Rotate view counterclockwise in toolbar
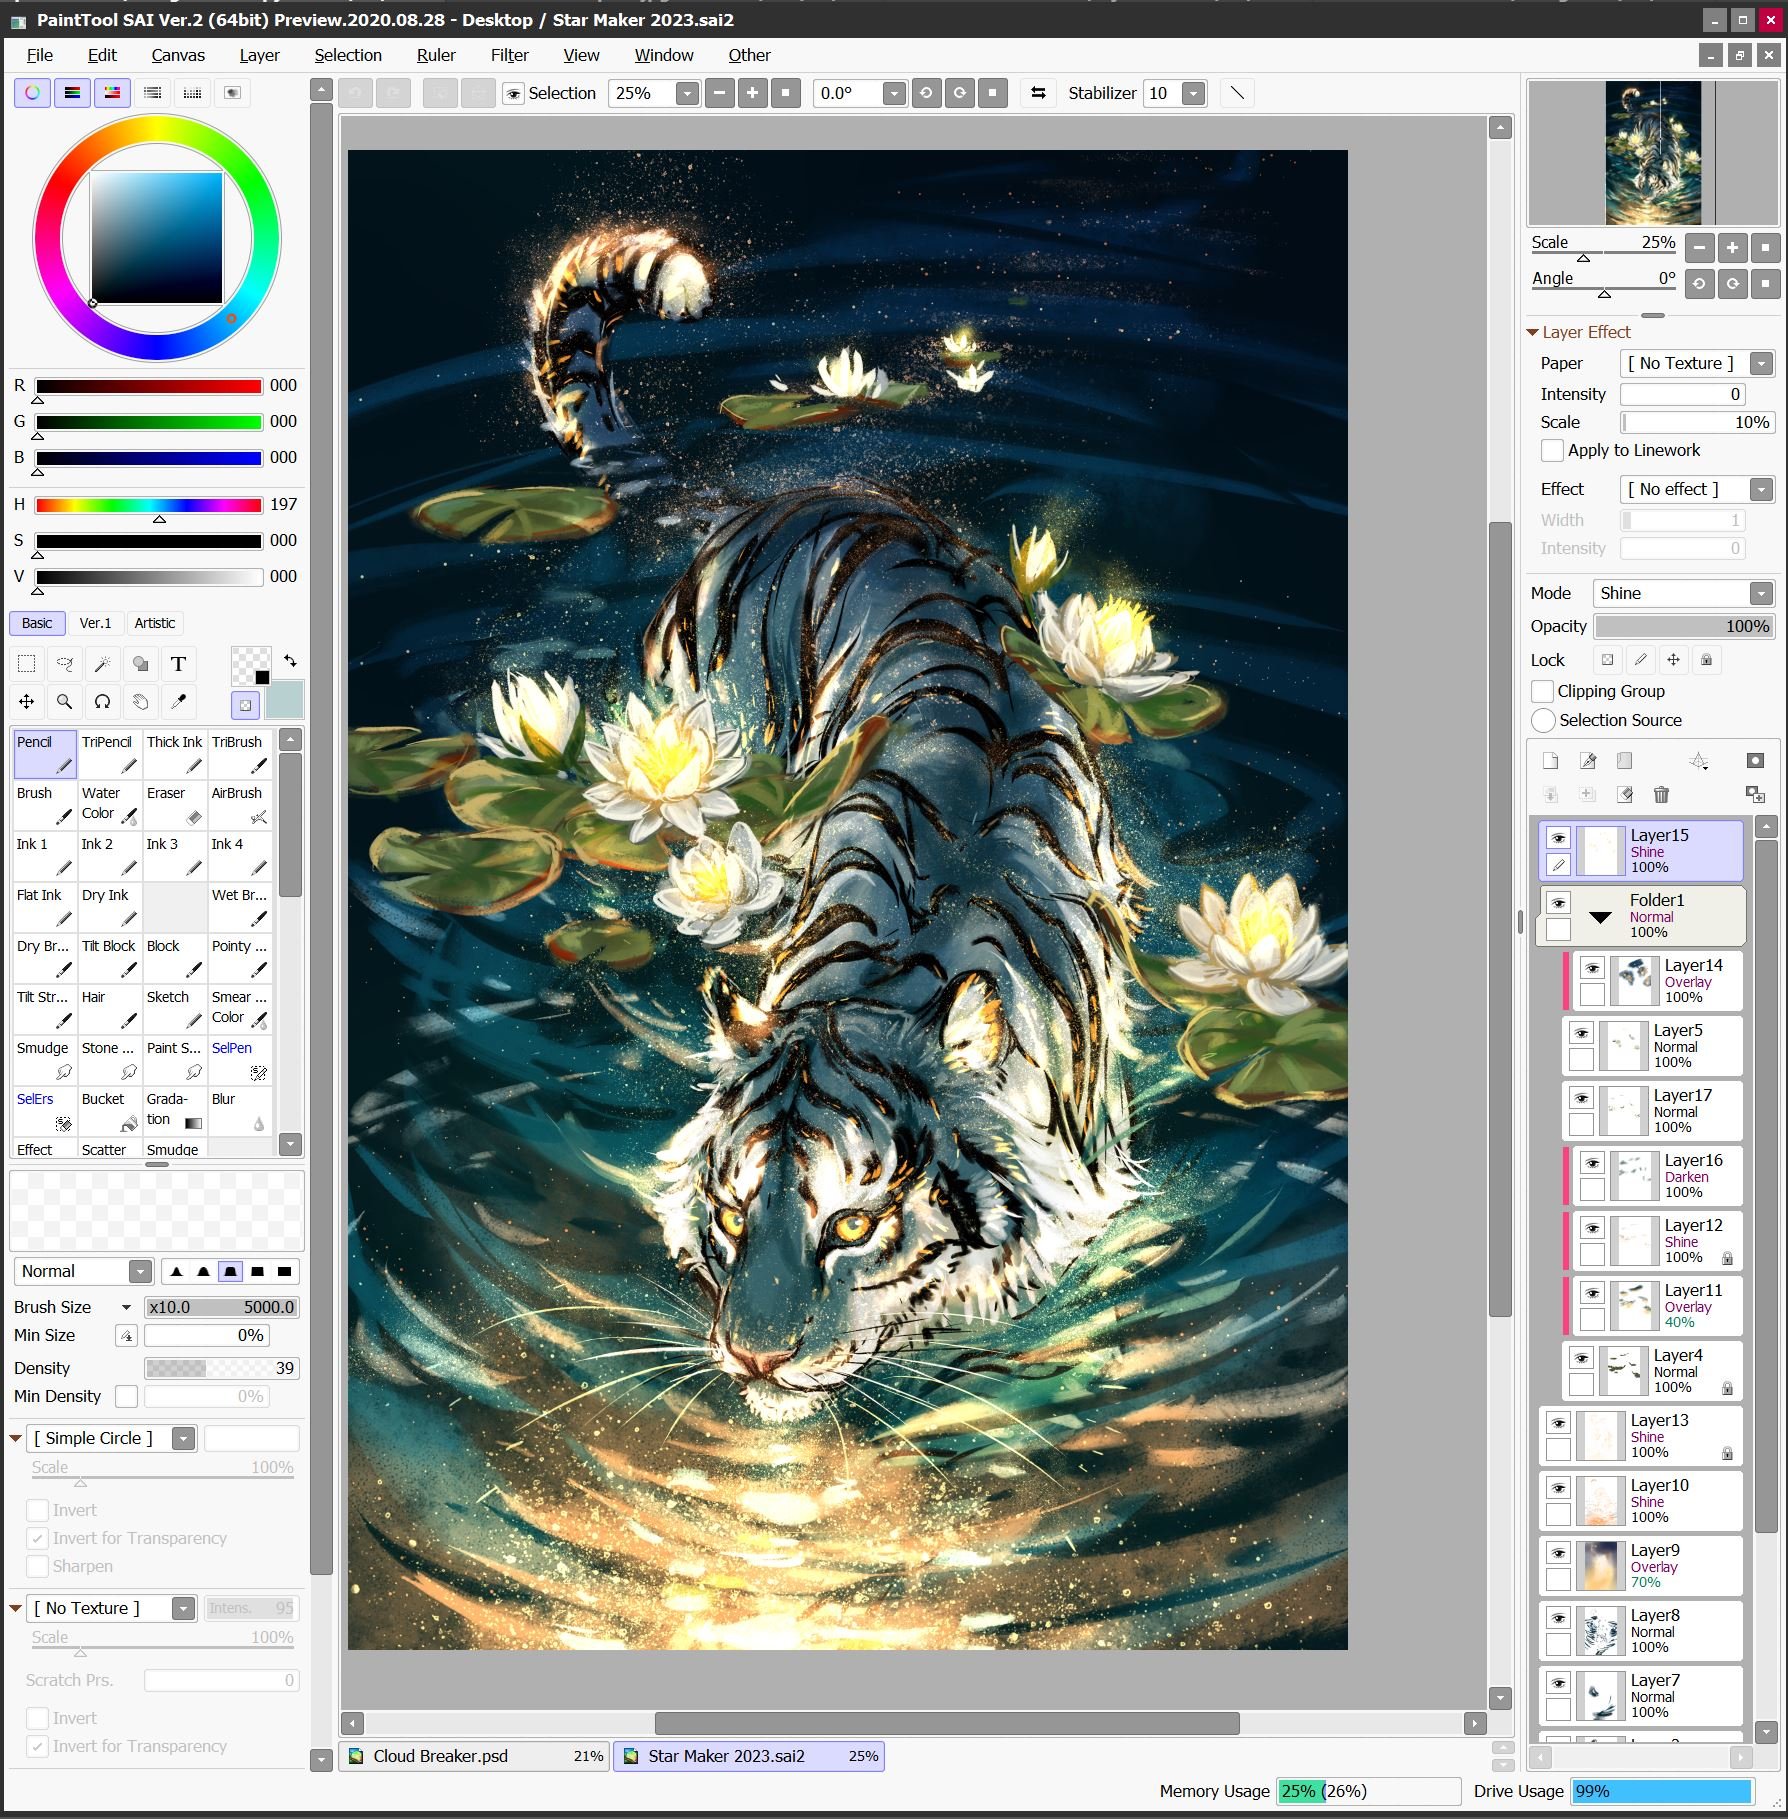Screen dimensions: 1788x1819 coord(926,93)
